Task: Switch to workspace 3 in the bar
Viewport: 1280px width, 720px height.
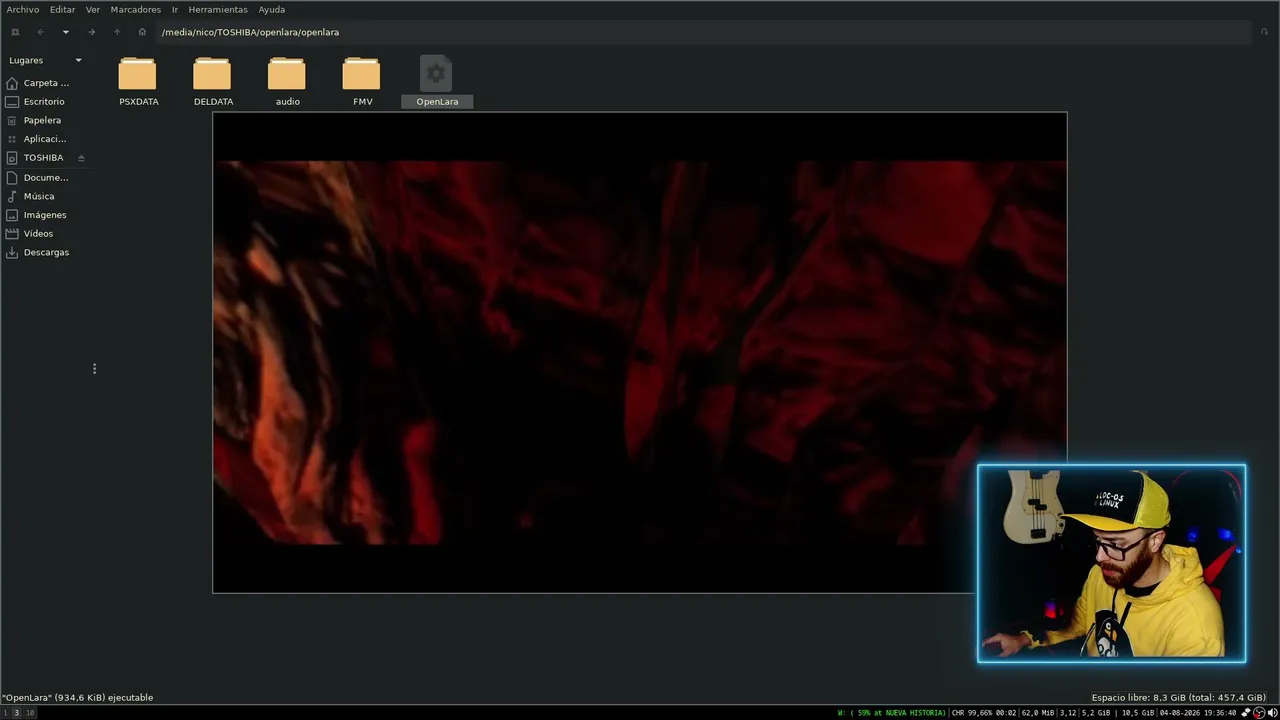Action: click(16, 713)
